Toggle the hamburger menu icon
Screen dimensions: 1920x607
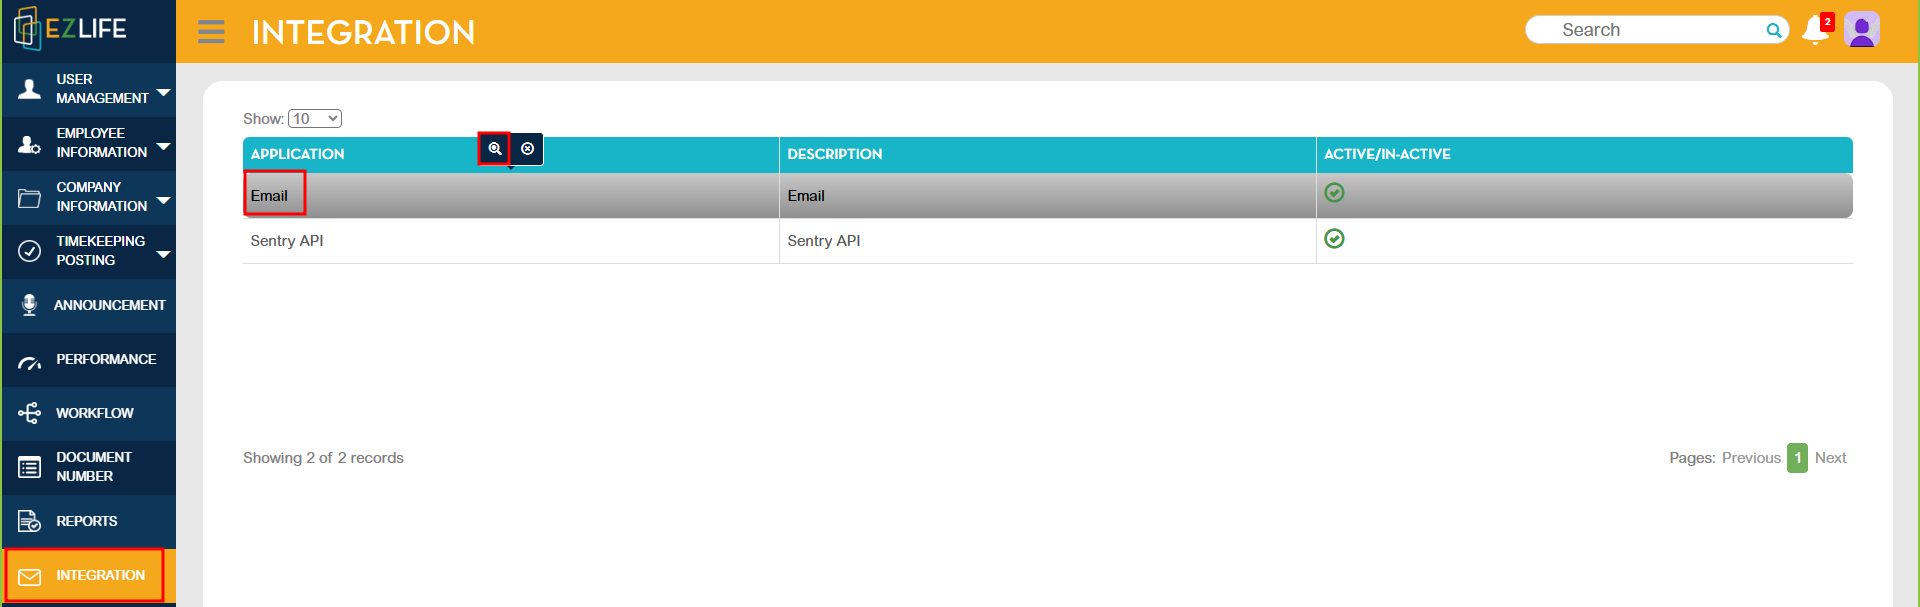[211, 32]
